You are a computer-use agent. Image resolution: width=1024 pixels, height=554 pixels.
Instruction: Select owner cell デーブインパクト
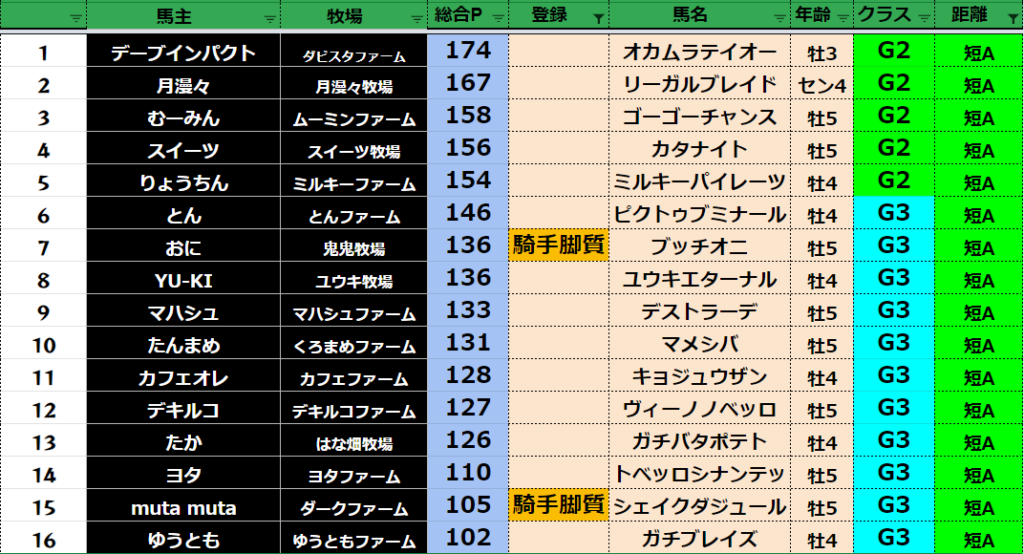coord(184,53)
